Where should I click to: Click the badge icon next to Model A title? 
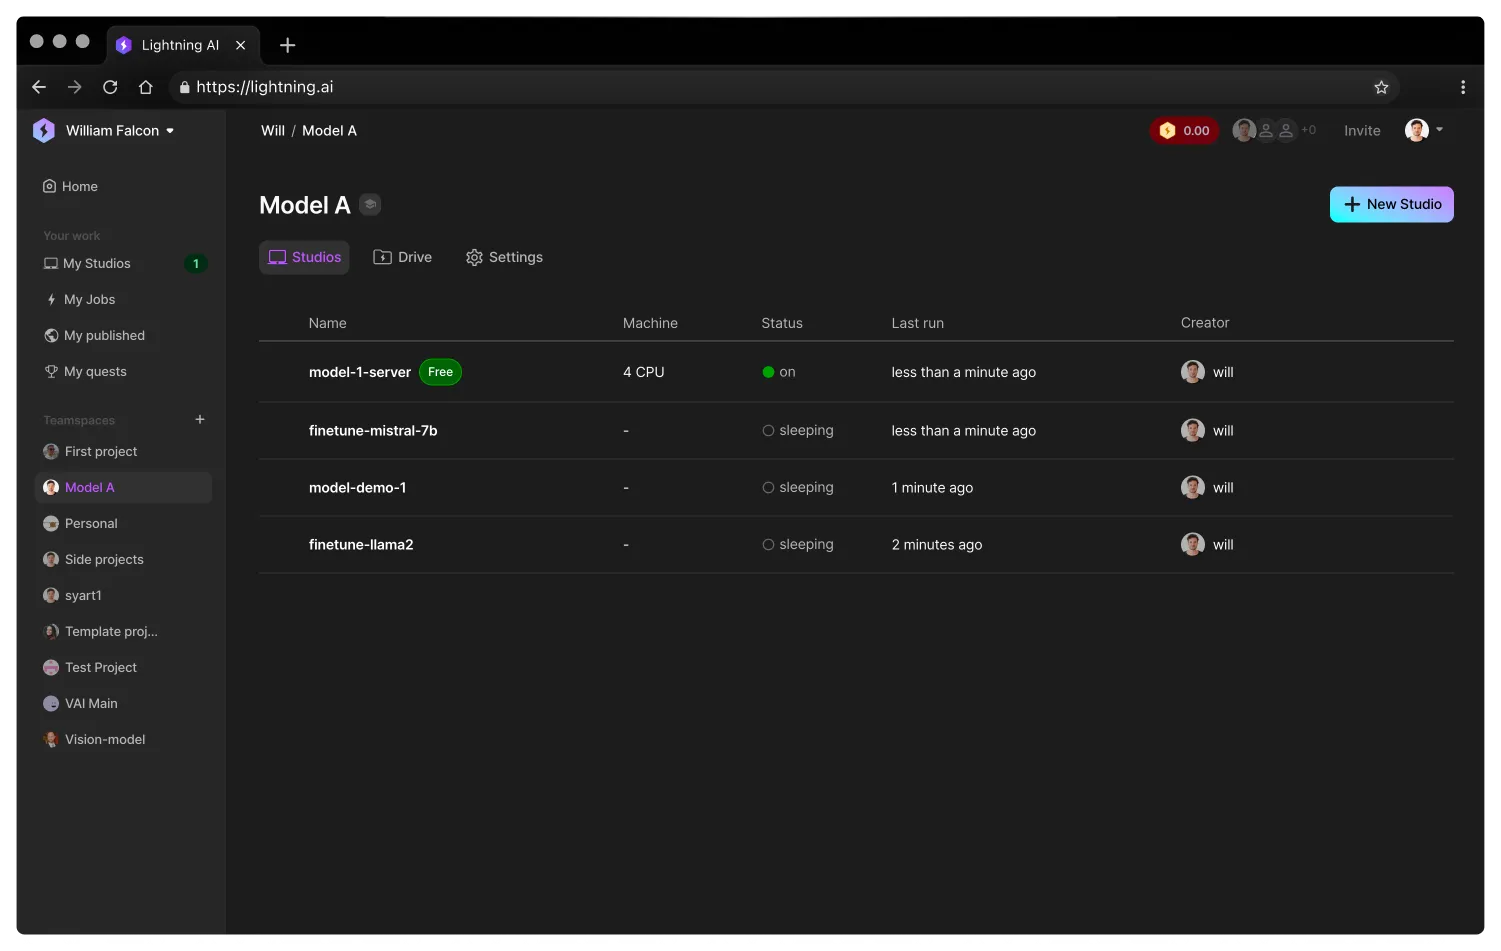click(x=370, y=205)
